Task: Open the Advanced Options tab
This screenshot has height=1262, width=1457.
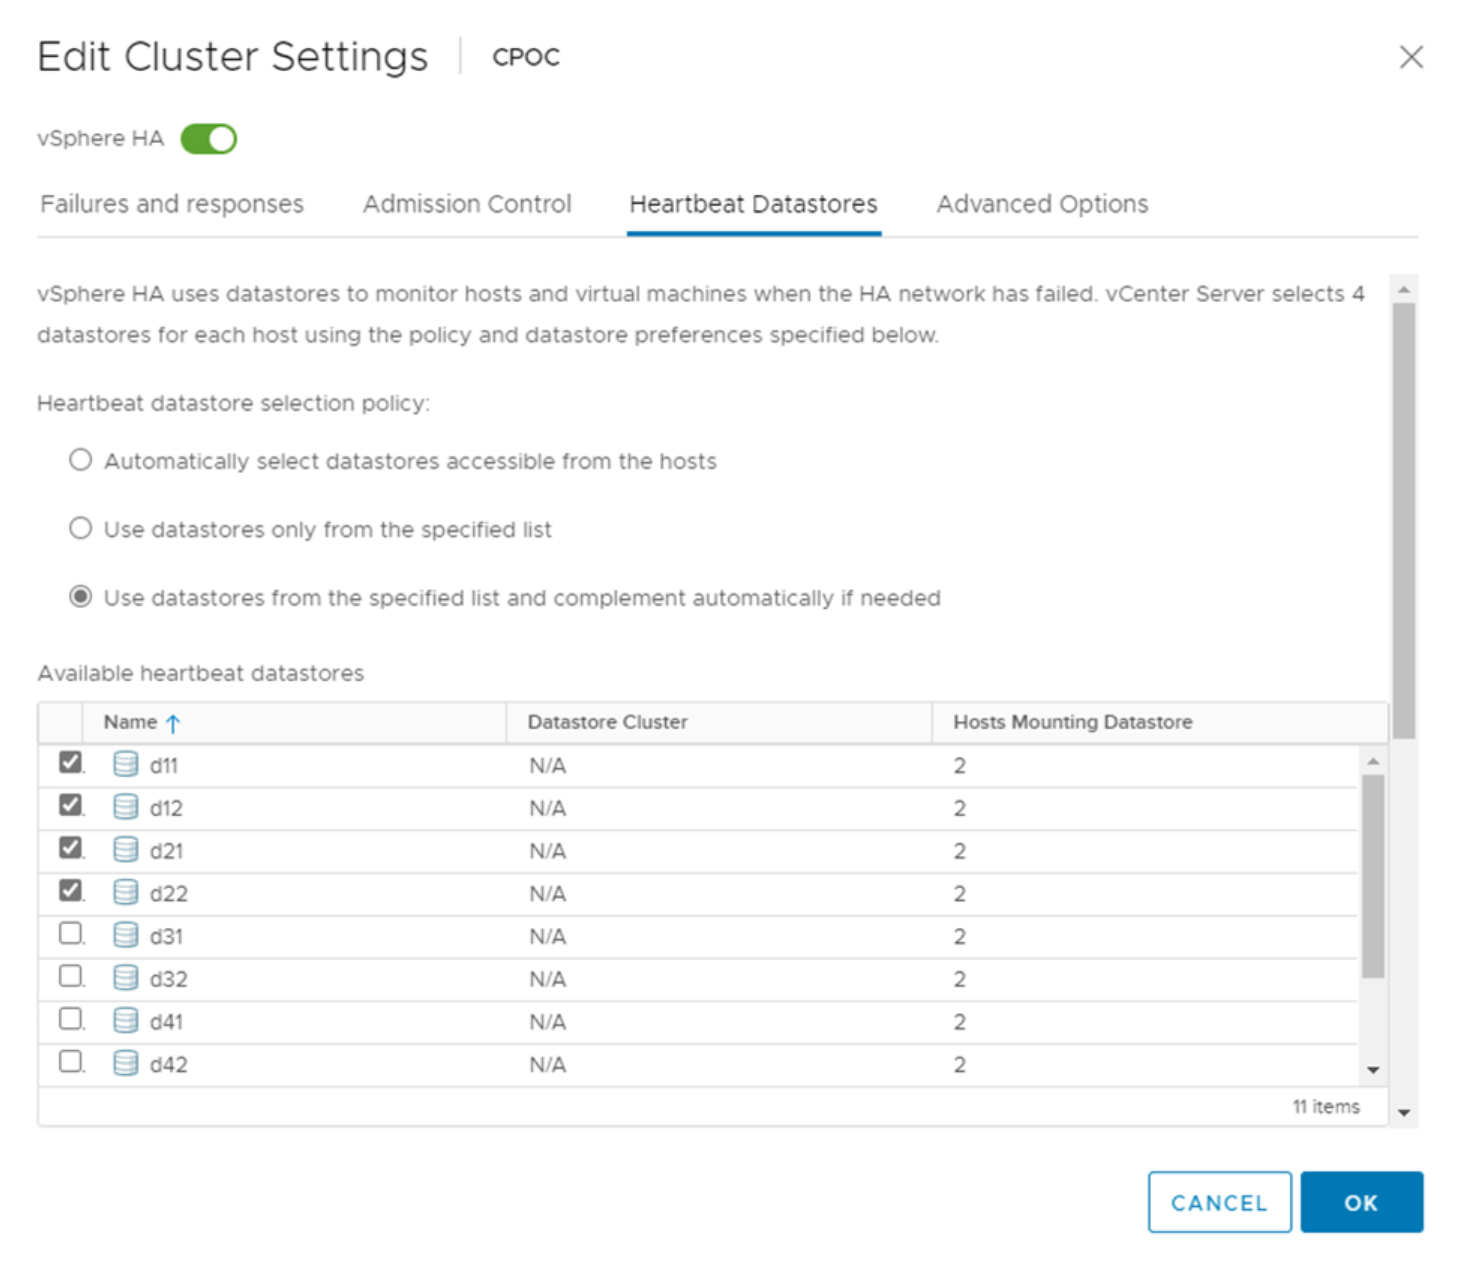Action: 1042,204
